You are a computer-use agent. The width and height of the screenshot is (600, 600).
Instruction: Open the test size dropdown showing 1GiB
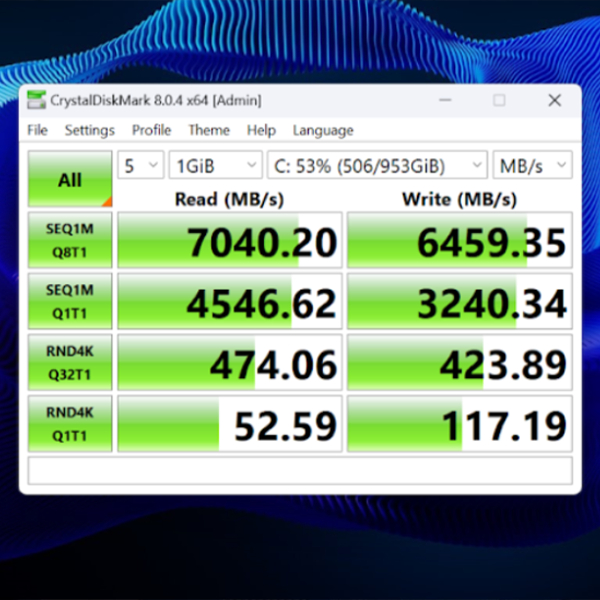click(216, 165)
